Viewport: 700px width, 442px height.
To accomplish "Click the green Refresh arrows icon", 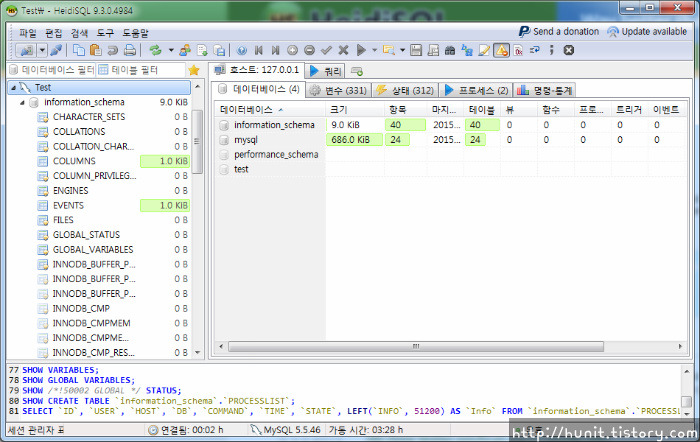I will point(155,50).
